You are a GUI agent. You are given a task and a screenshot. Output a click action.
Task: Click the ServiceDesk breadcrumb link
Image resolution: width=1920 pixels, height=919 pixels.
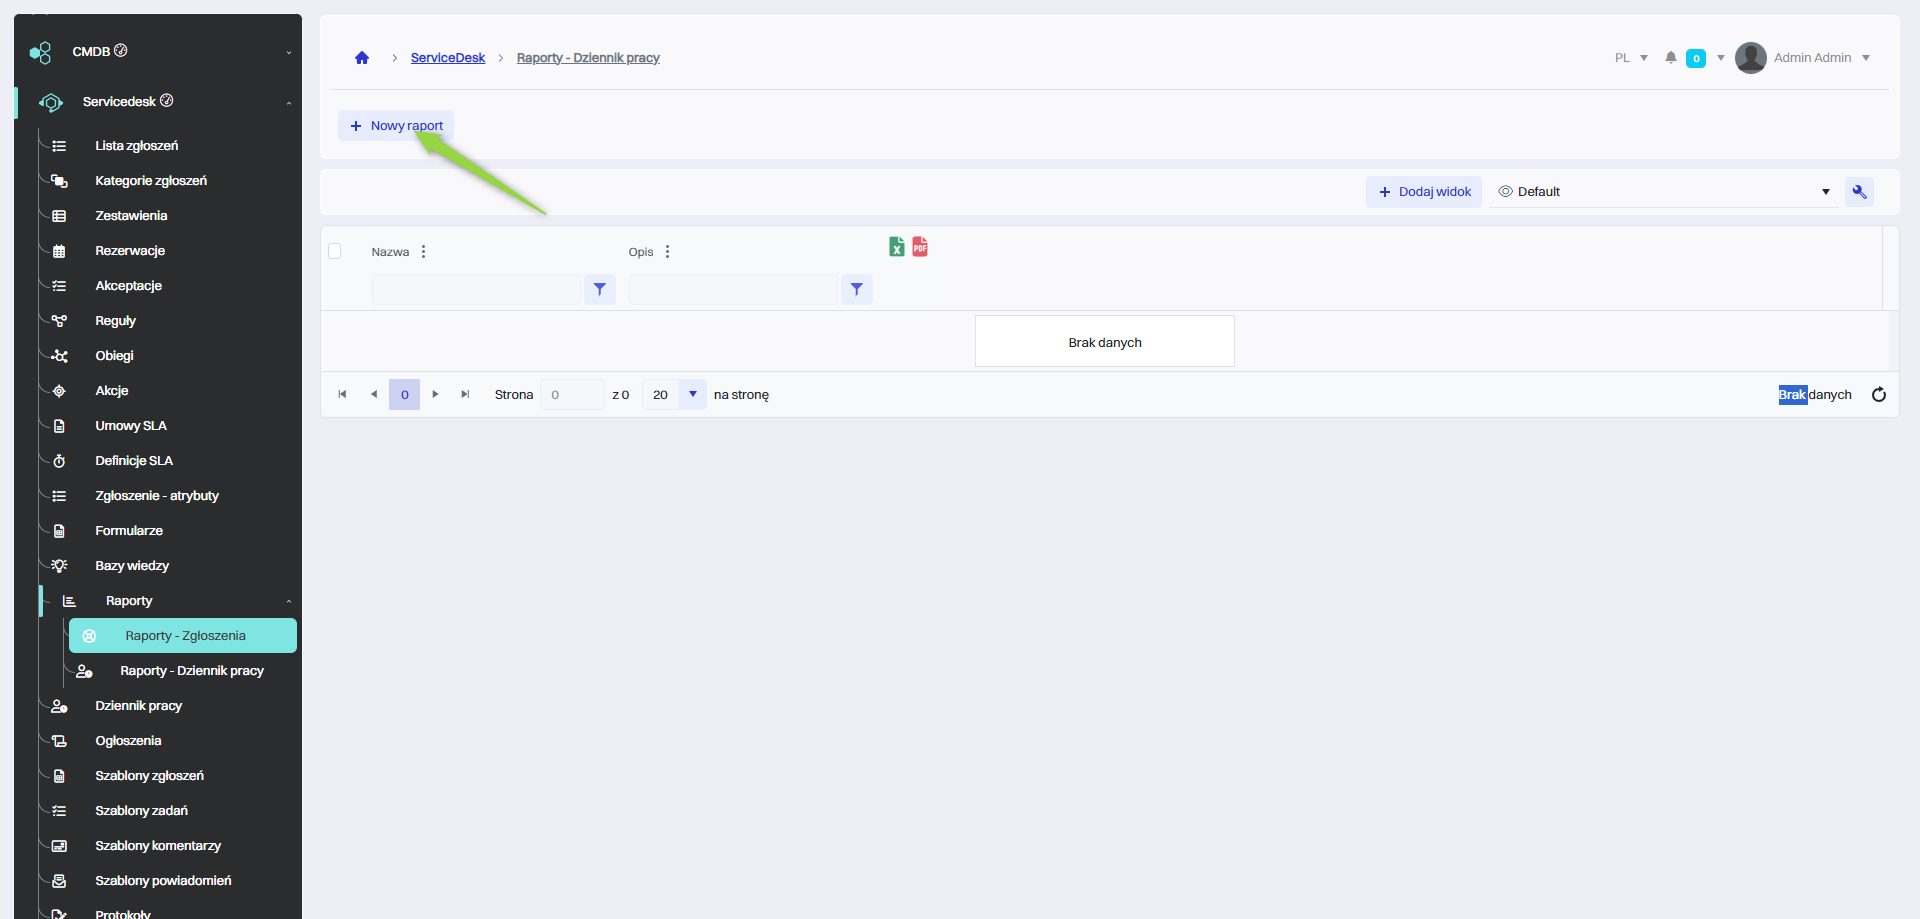447,58
